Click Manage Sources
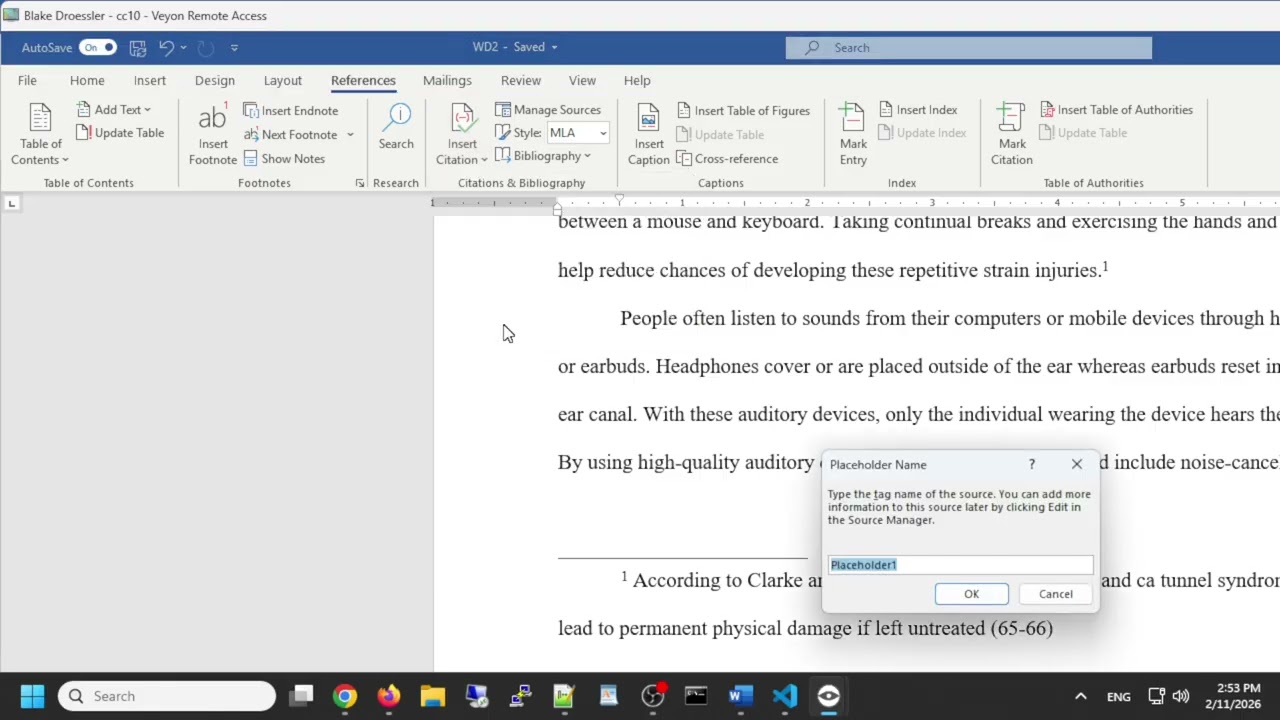Screen dimensions: 1280x720 [x=548, y=110]
